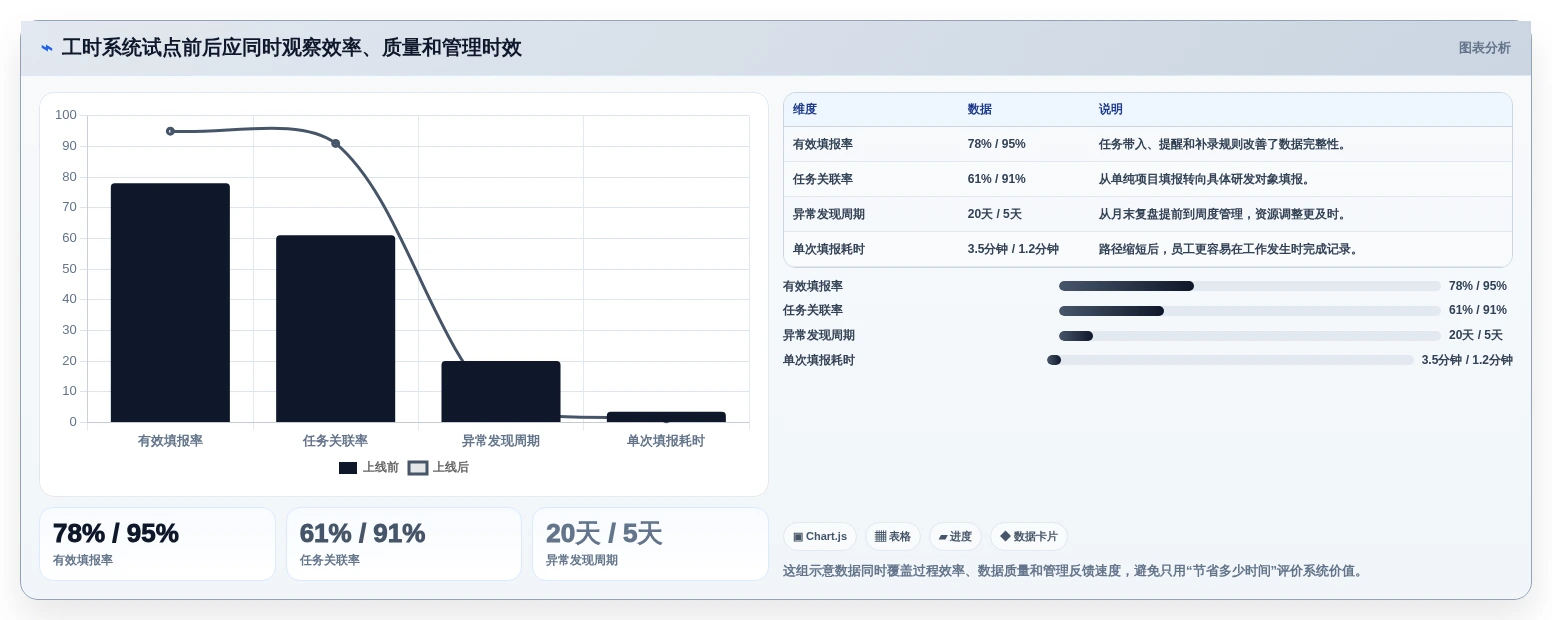Click progress value 3.5分钟 / 1.2分钟 beside bar
This screenshot has width=1552, height=620.
click(1467, 360)
